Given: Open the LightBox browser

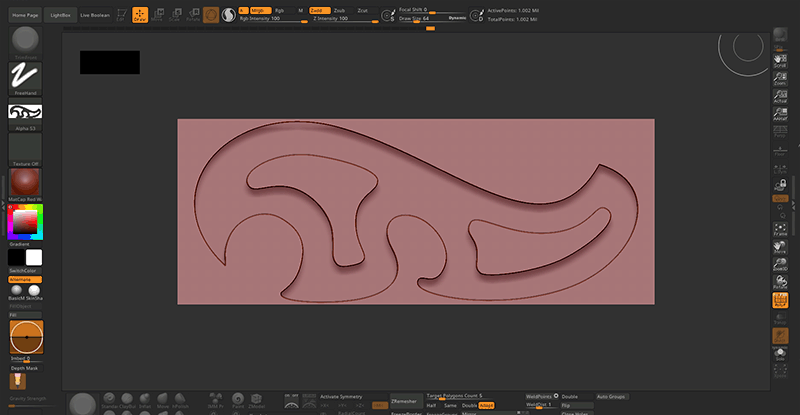Looking at the screenshot, I should click(x=60, y=15).
